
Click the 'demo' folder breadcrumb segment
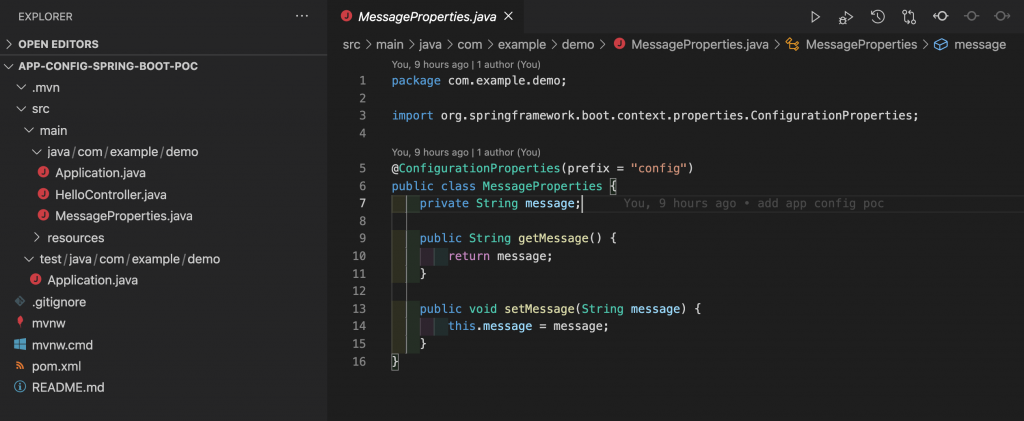pos(580,45)
